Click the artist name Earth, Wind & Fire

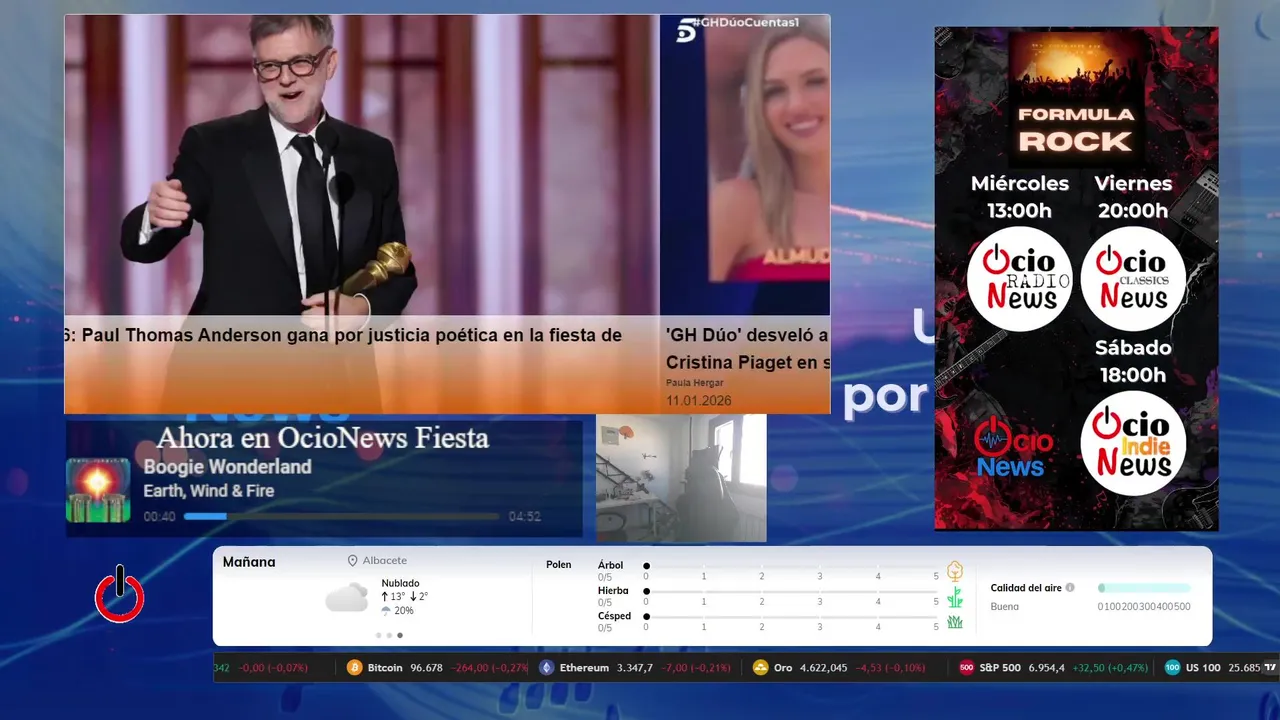coord(208,491)
